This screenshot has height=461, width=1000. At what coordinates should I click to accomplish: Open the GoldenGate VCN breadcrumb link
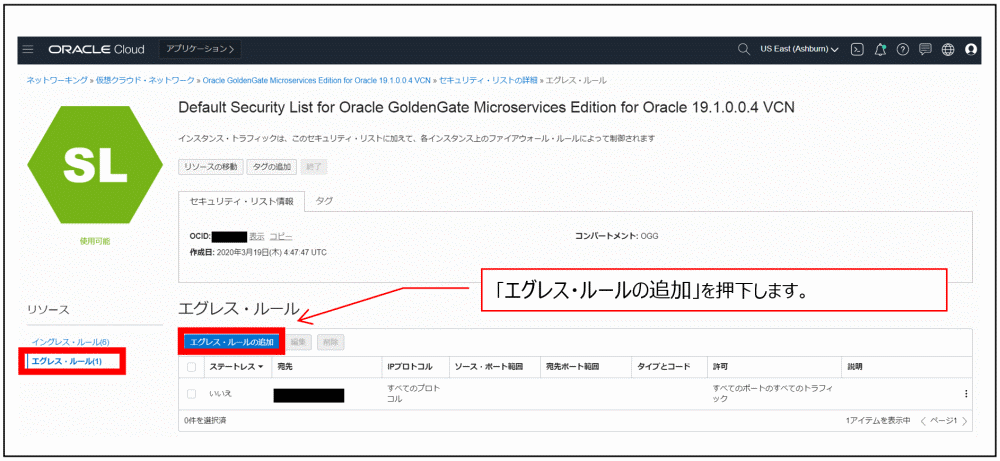pos(318,80)
